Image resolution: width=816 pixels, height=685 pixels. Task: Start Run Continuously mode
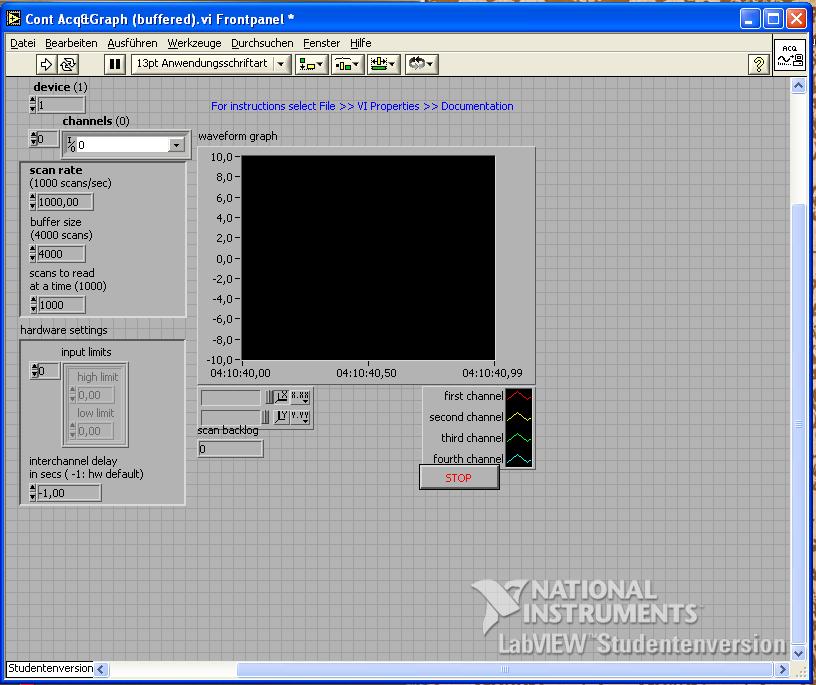[68, 65]
